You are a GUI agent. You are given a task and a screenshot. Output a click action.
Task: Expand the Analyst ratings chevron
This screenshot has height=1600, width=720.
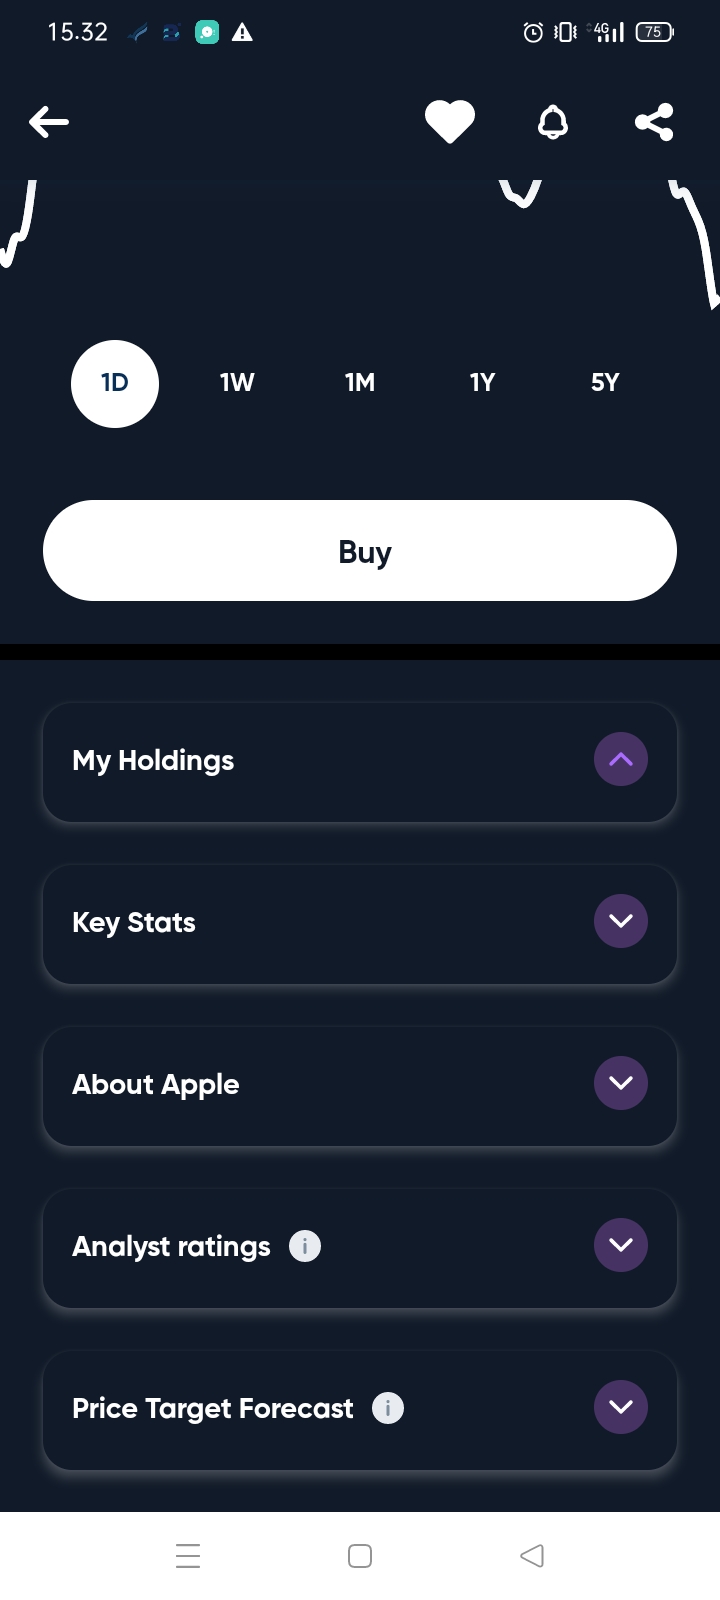tap(621, 1245)
